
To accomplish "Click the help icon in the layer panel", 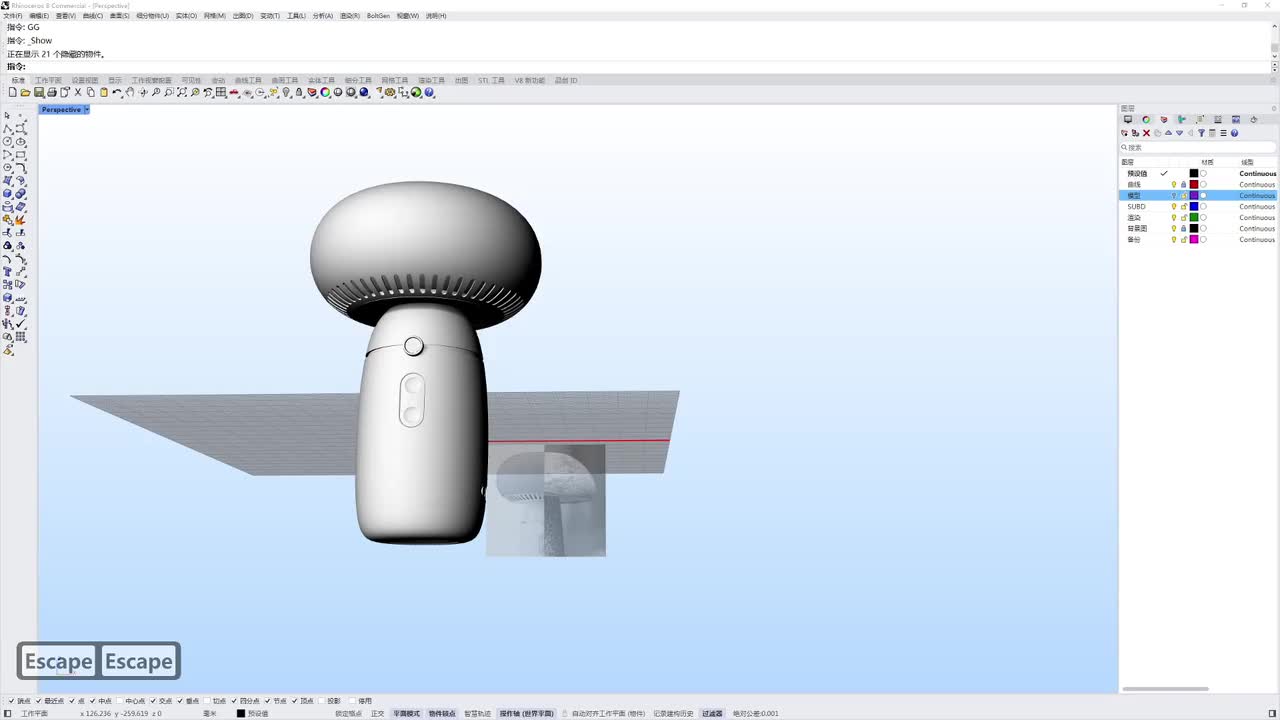I will (x=1234, y=133).
